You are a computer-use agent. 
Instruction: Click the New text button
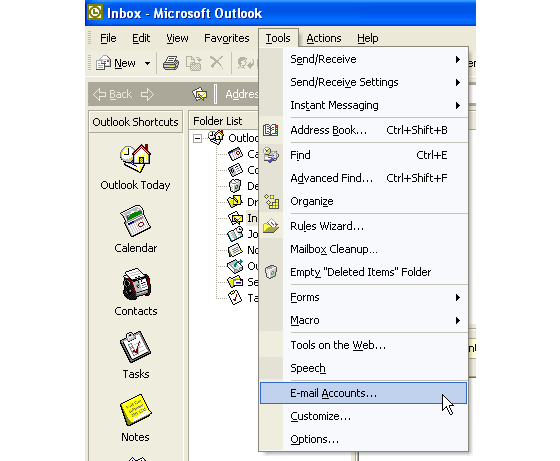125,64
